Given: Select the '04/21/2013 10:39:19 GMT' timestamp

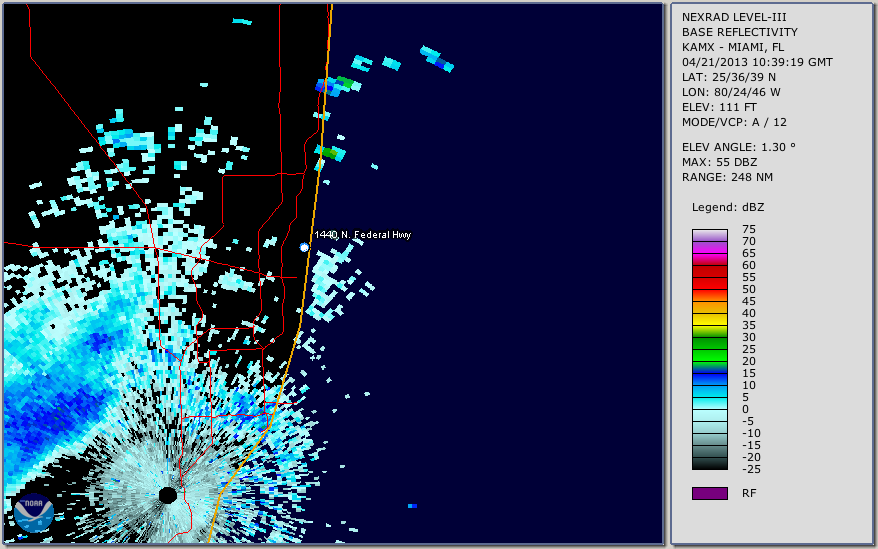Looking at the screenshot, I should tap(757, 62).
